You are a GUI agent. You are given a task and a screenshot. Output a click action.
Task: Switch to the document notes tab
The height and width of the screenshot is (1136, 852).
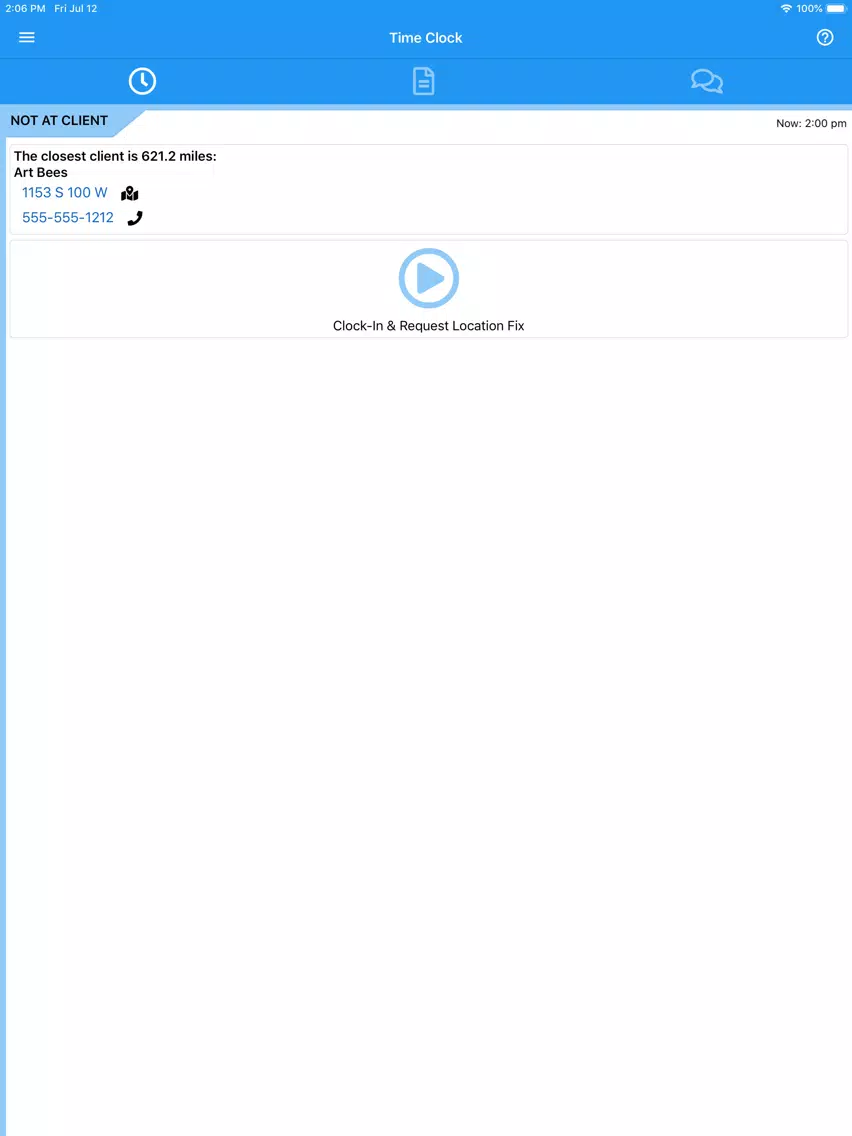pos(424,81)
